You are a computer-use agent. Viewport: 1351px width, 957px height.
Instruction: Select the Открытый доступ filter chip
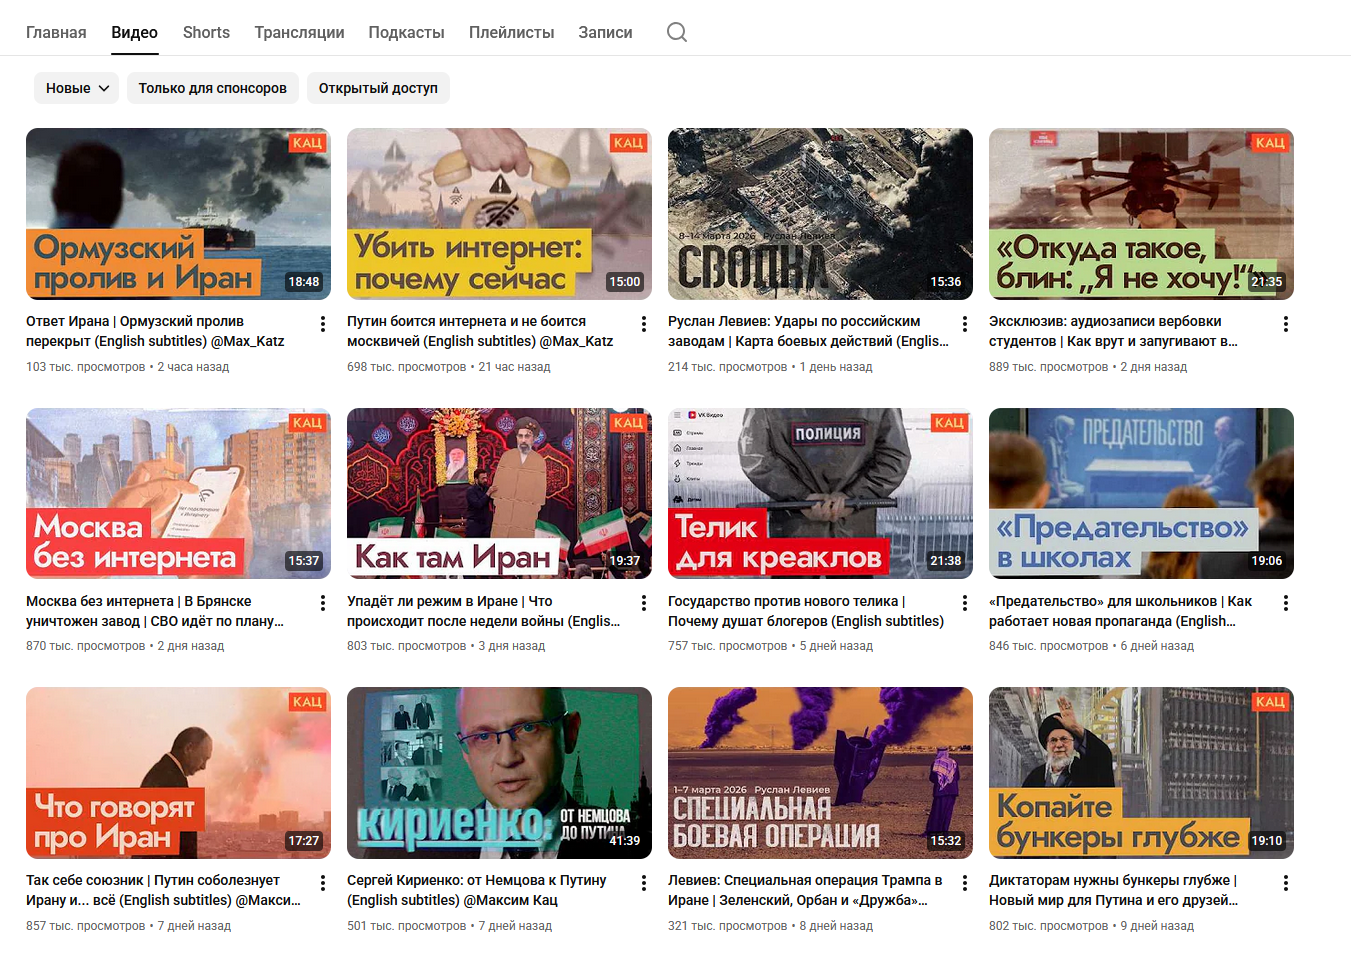(x=378, y=88)
